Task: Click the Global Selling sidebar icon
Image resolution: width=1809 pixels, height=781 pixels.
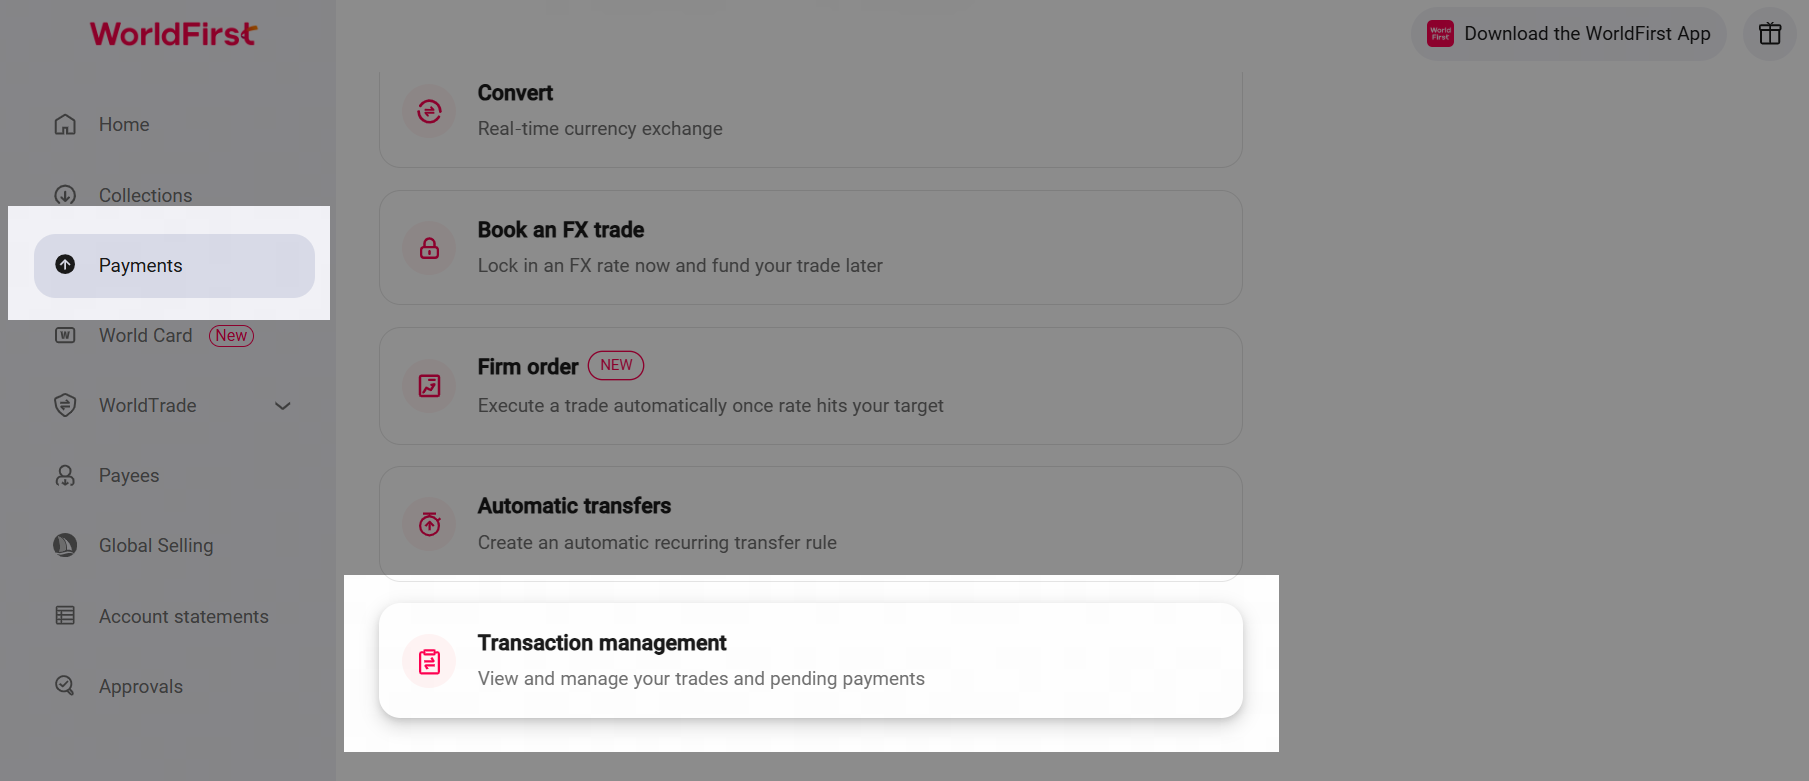Action: point(65,545)
